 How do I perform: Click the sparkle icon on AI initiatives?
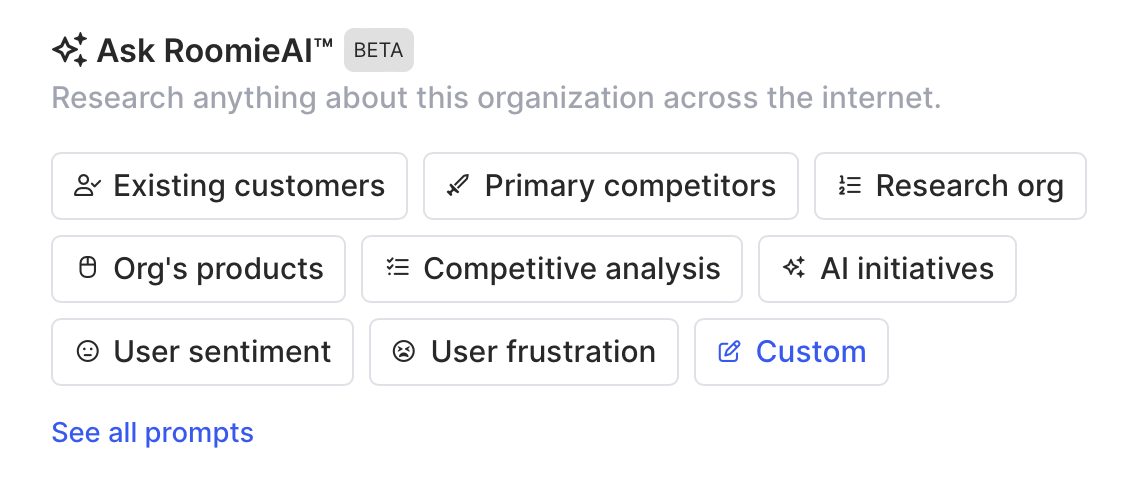tap(795, 269)
